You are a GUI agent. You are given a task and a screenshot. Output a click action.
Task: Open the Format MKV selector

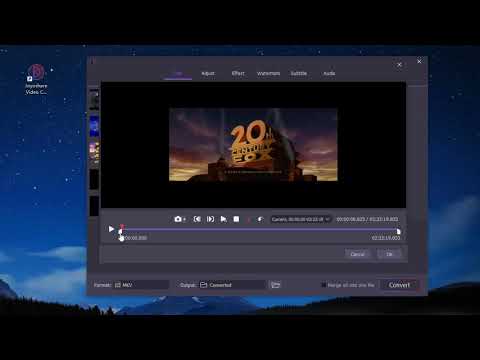pos(141,285)
